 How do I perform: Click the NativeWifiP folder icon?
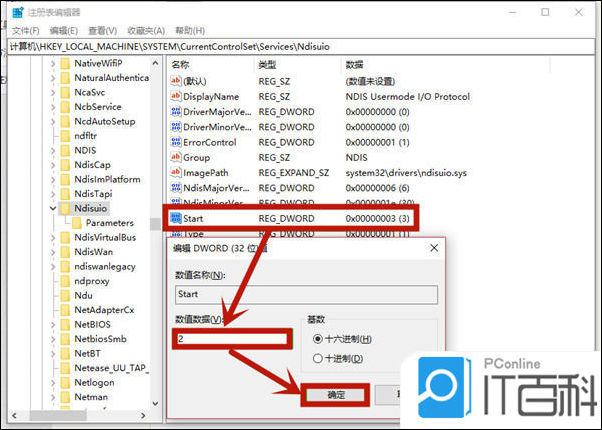(65, 63)
